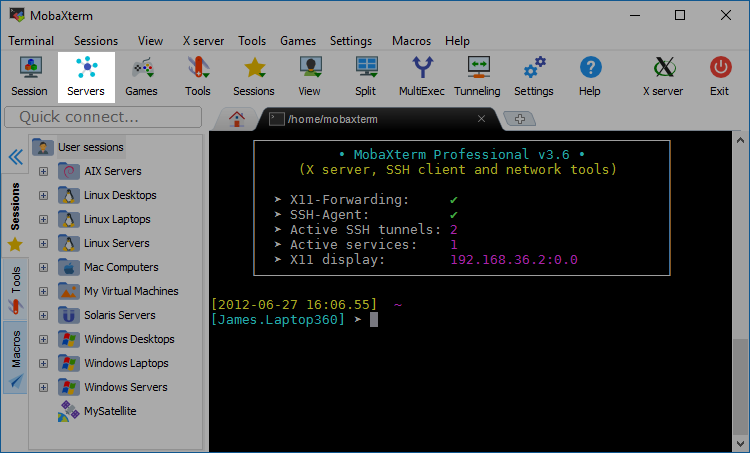Expand the AIX Servers folder
This screenshot has height=453, width=750.
point(43,171)
